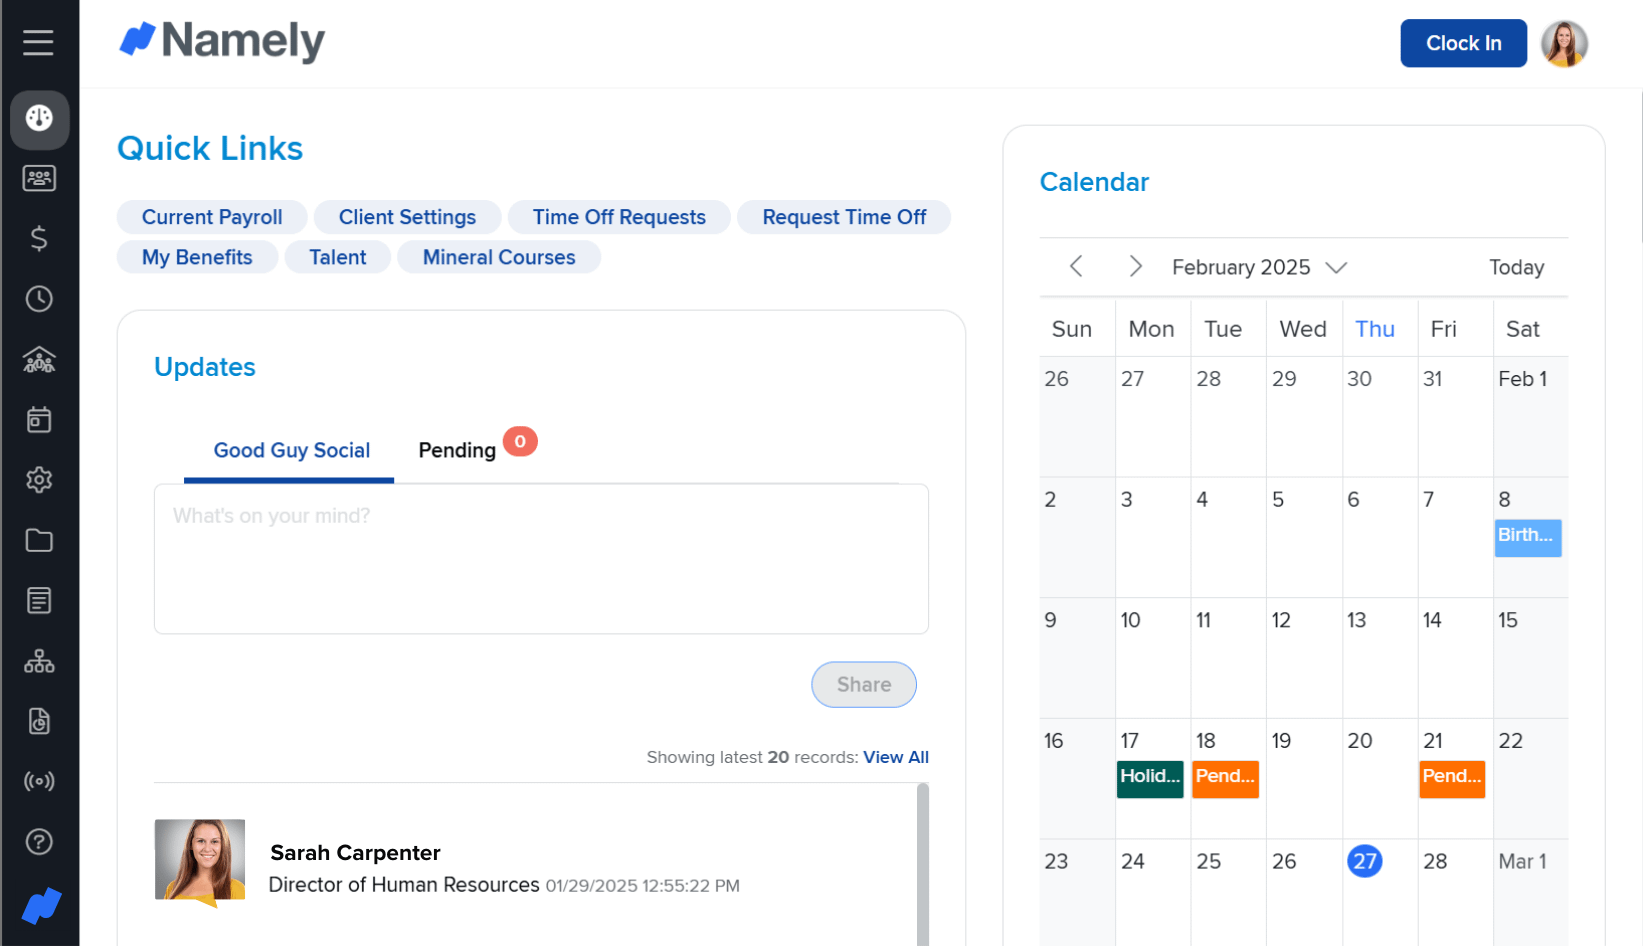Viewport: 1643px width, 946px height.
Task: Open the user profile avatar in header
Action: [1564, 44]
